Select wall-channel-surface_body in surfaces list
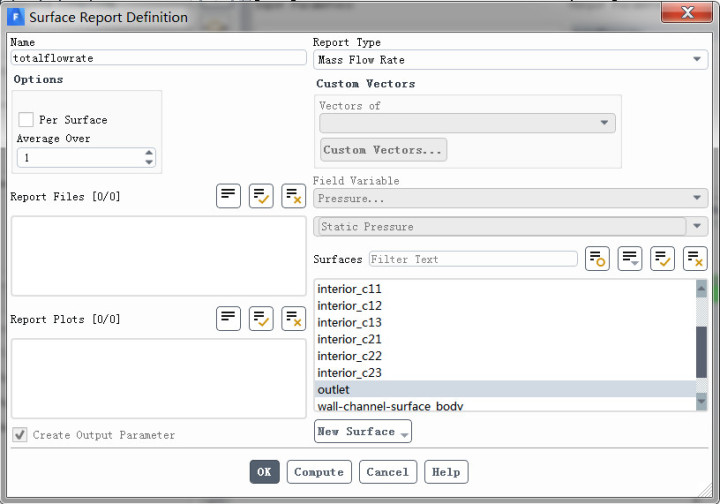The image size is (720, 504). [505, 405]
